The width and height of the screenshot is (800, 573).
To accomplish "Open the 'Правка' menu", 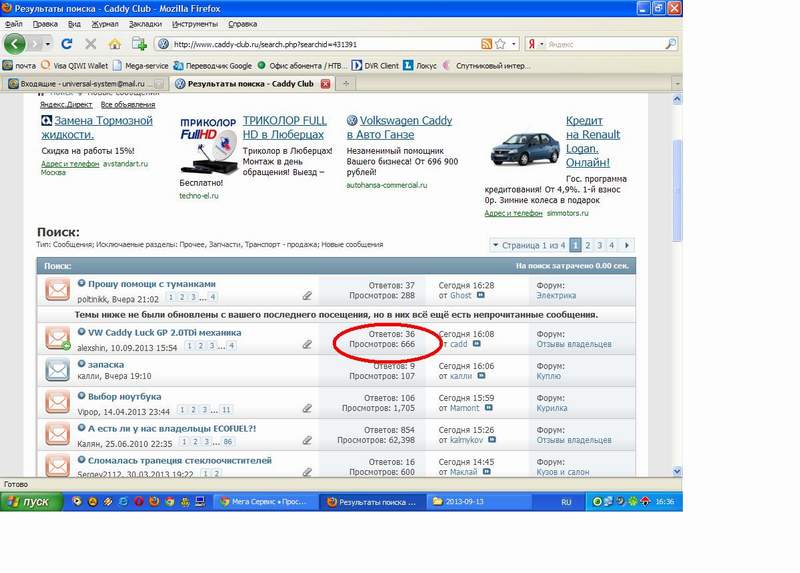I will click(x=45, y=24).
